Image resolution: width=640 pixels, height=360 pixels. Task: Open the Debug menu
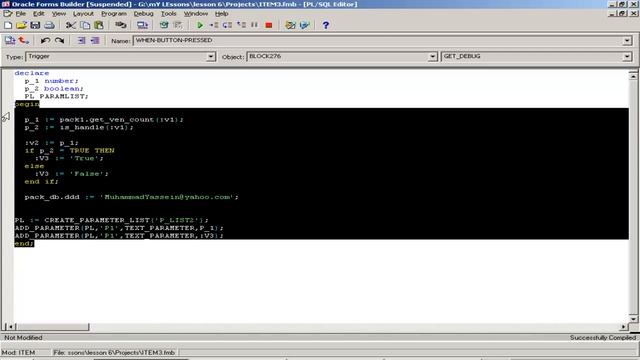point(144,14)
